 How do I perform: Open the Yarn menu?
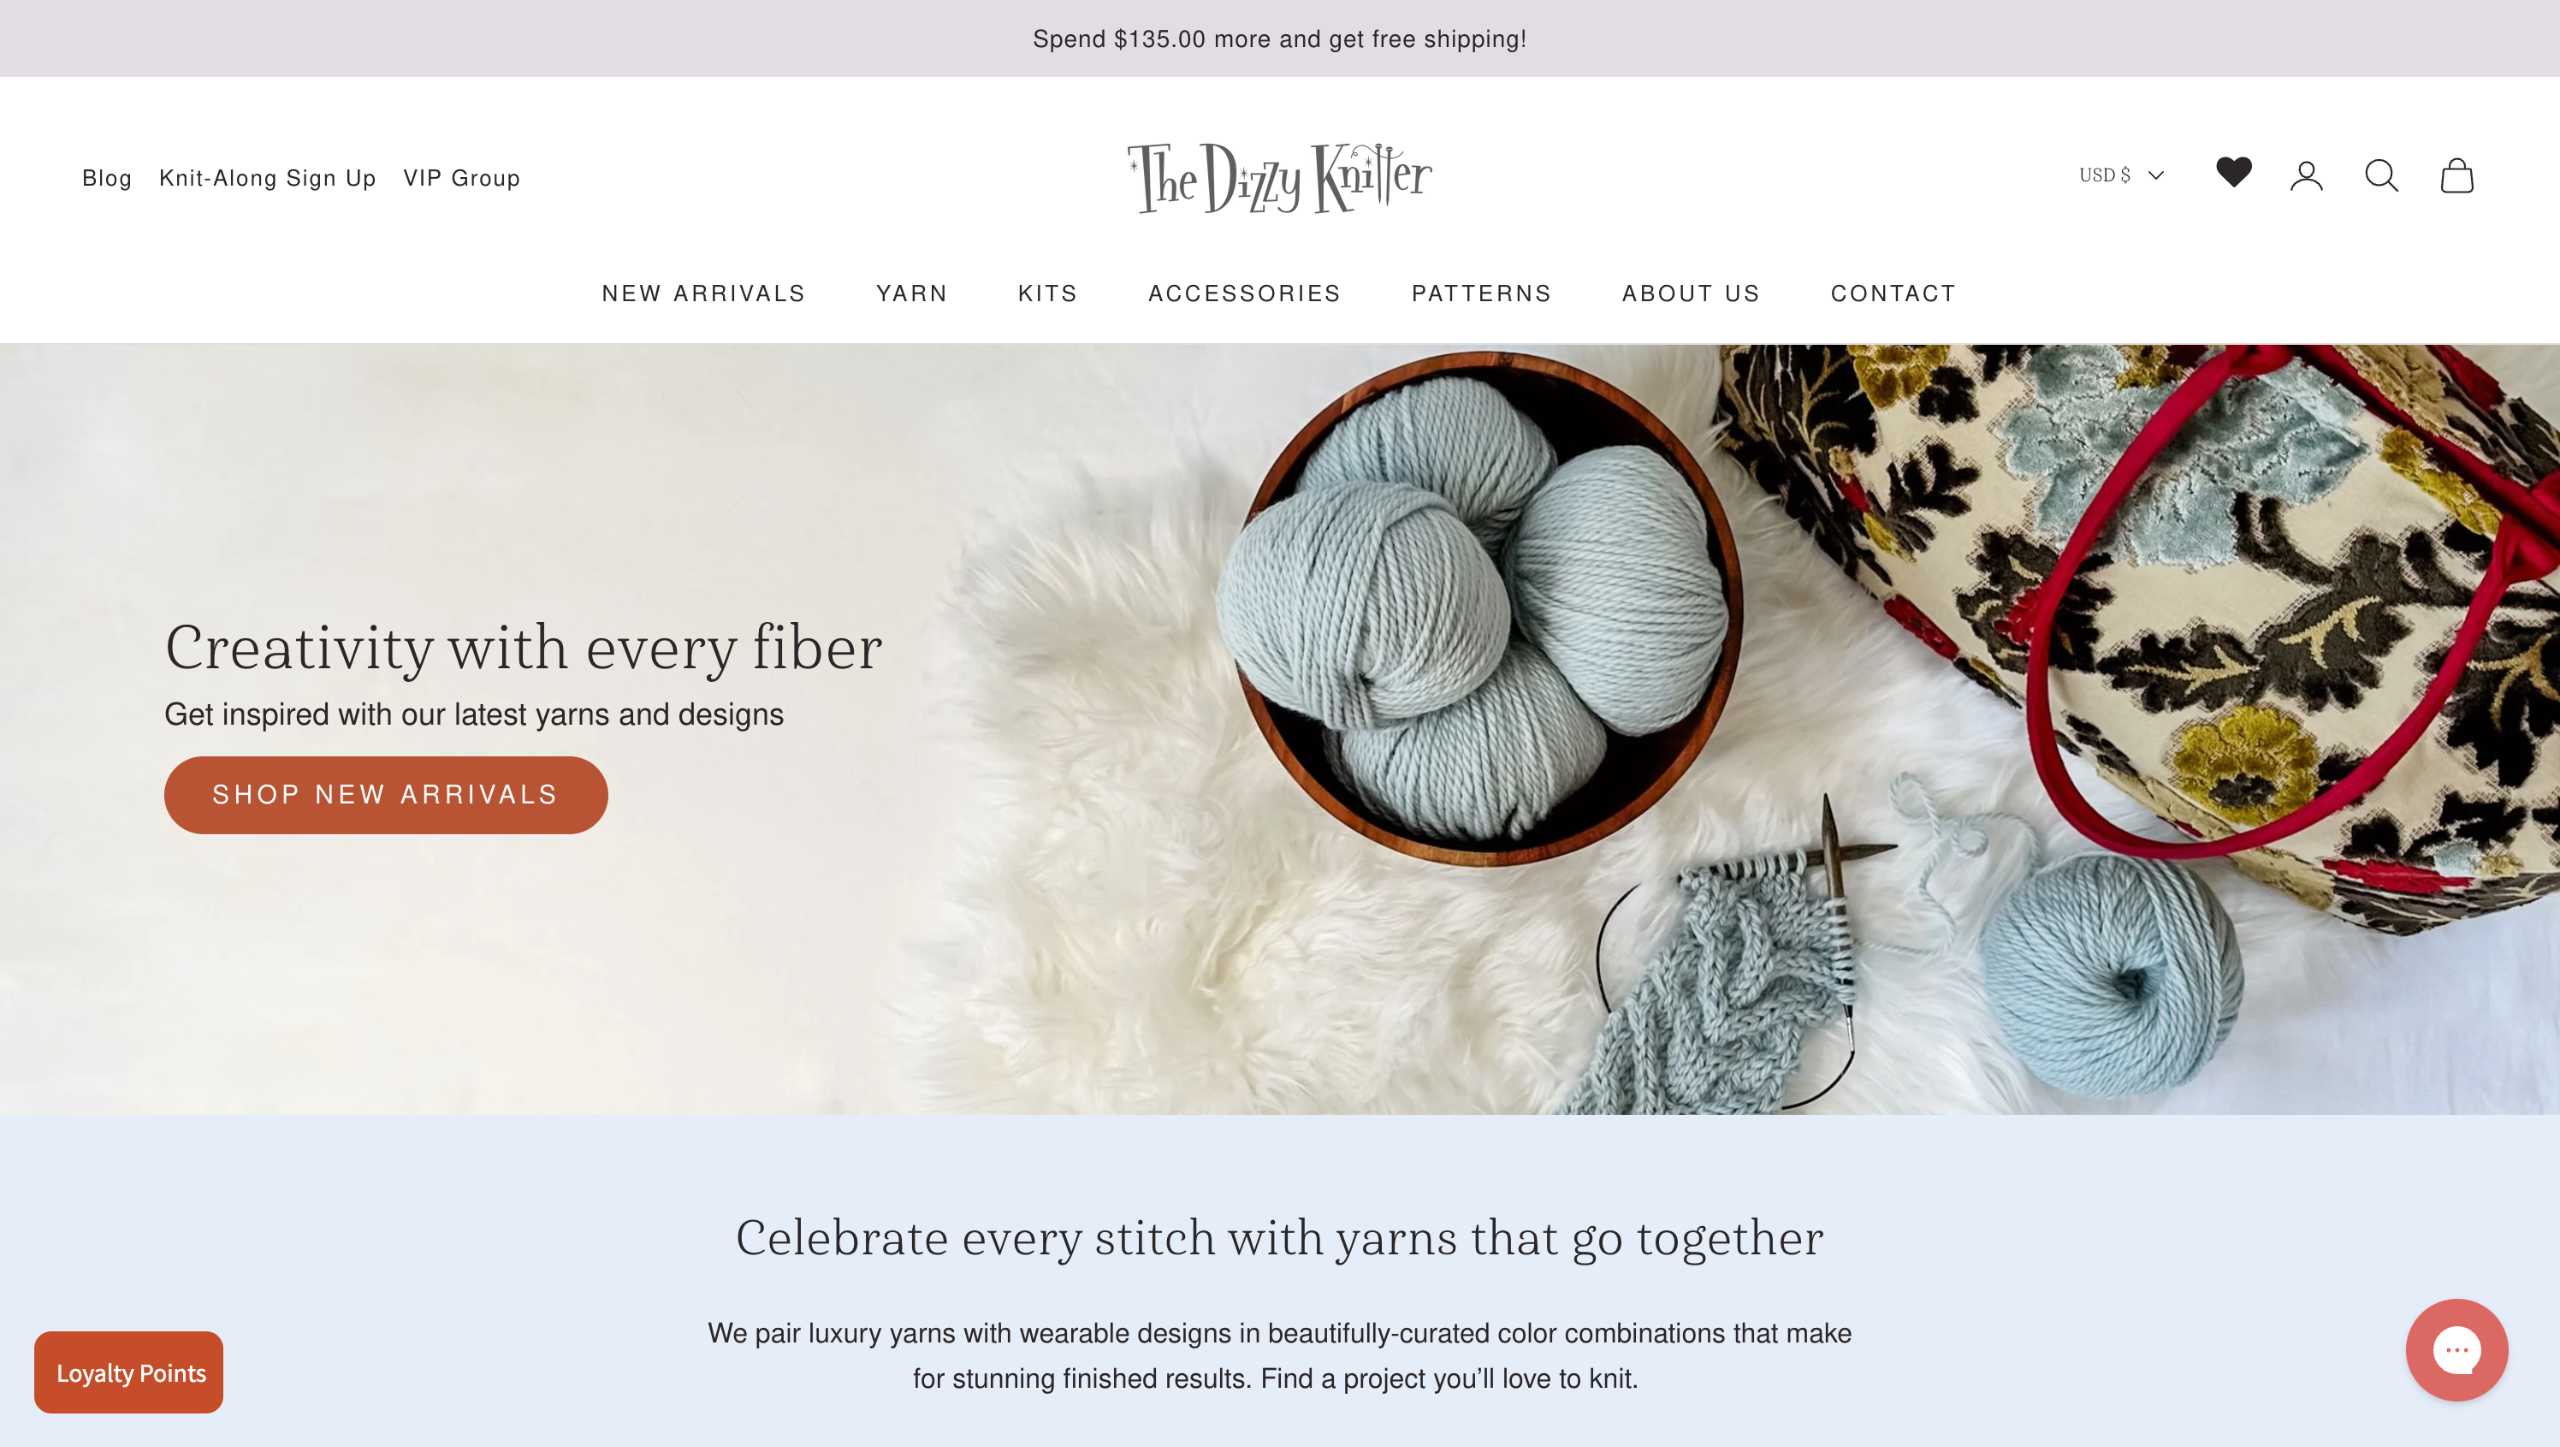911,293
